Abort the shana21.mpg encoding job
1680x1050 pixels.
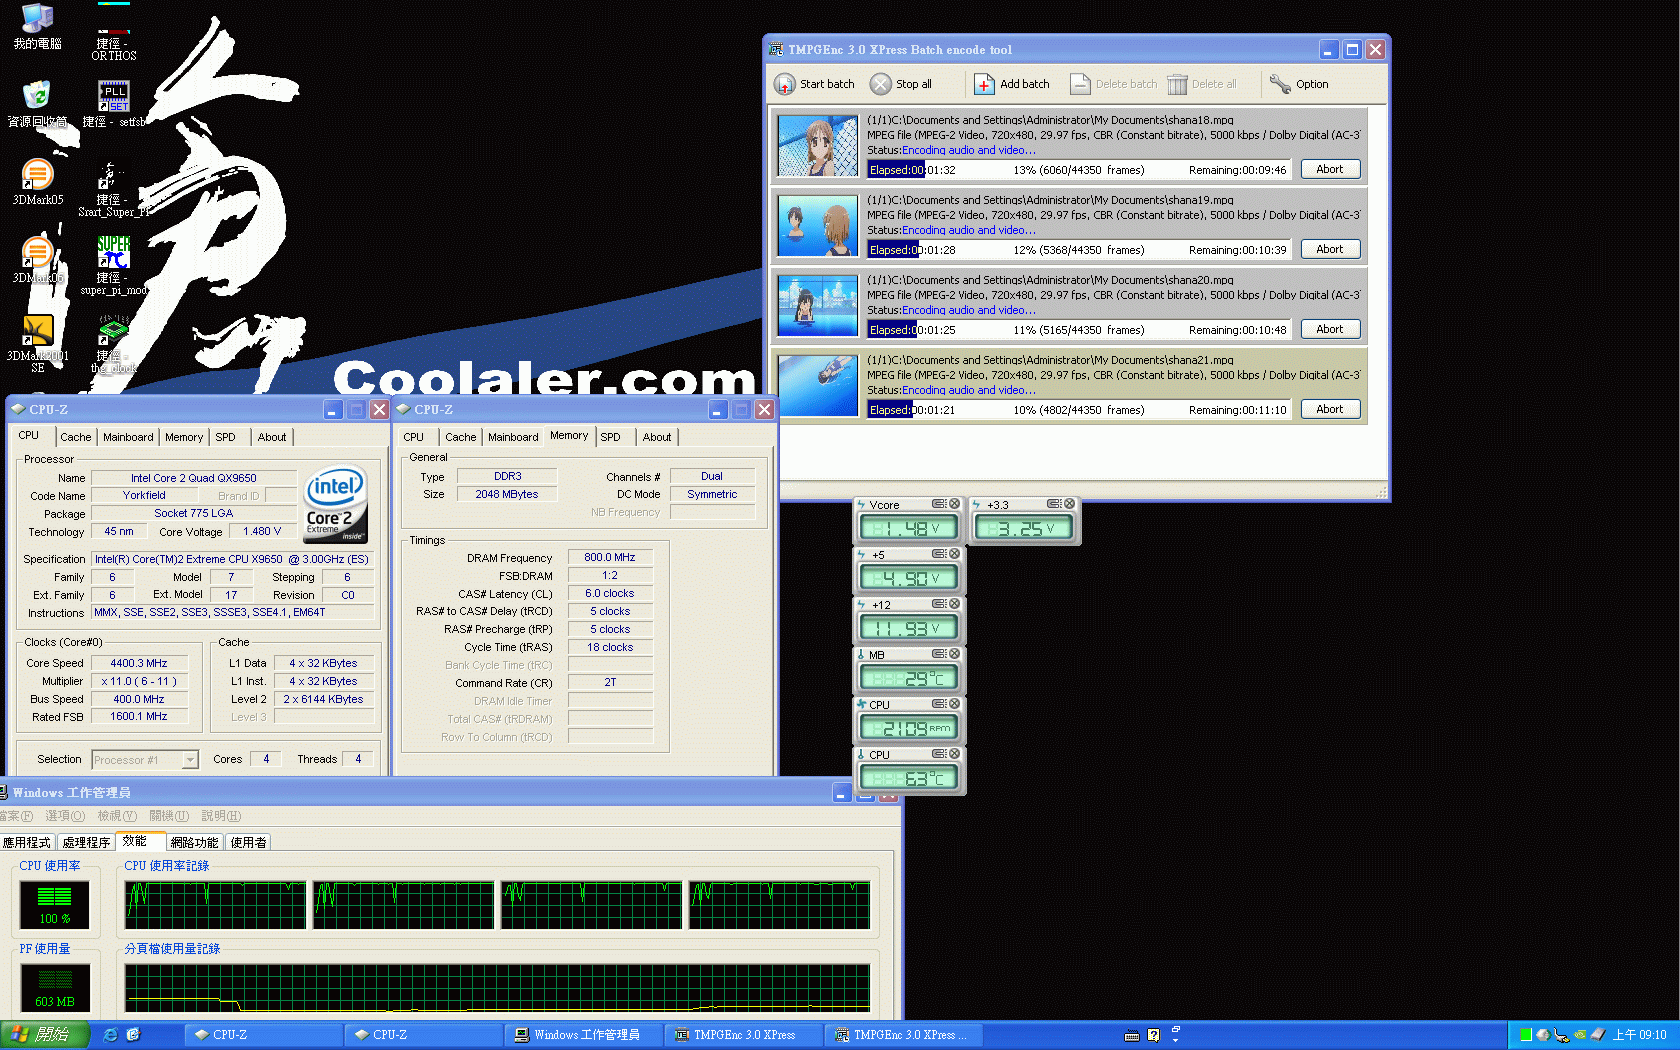pyautogui.click(x=1330, y=409)
